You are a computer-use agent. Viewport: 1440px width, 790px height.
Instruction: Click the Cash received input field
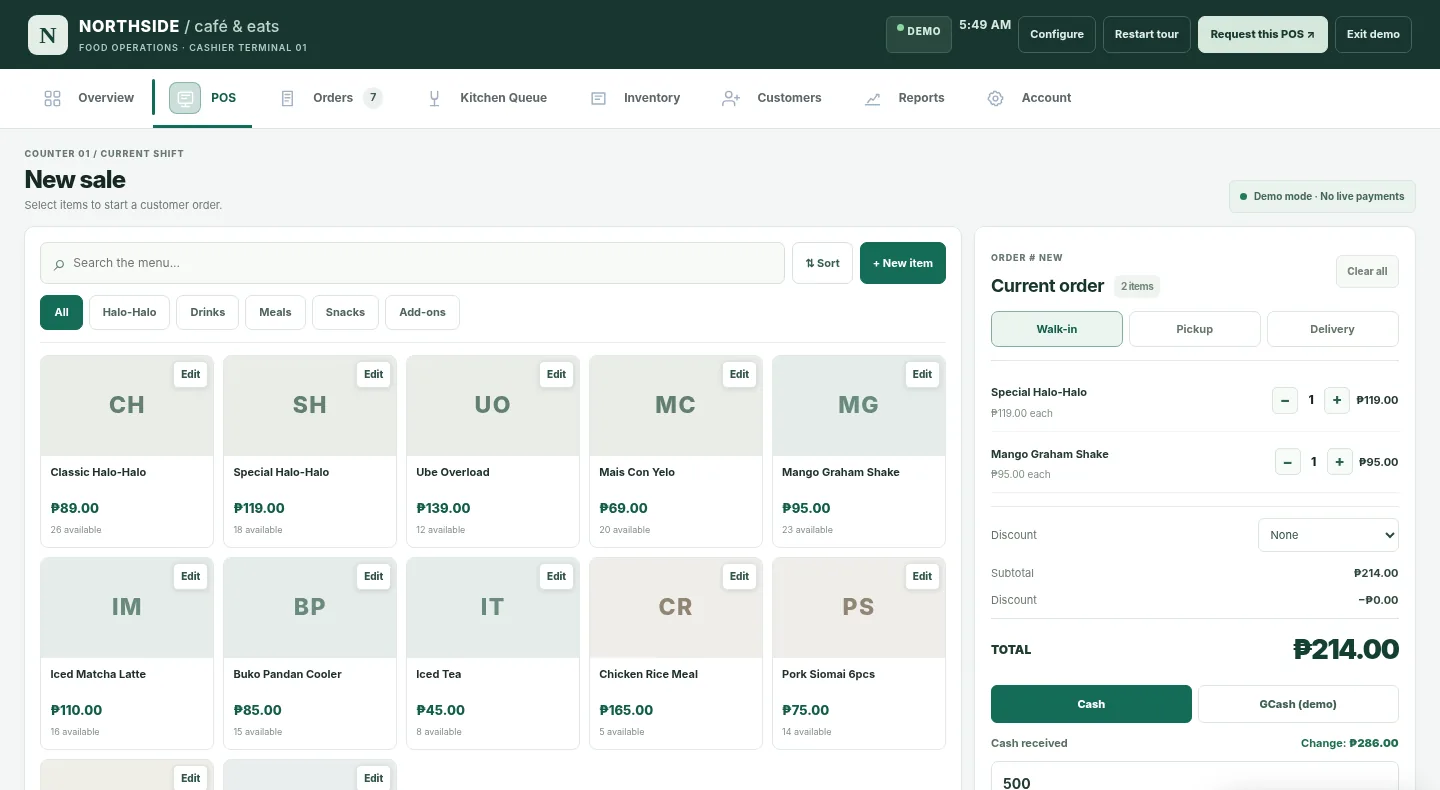[1195, 777]
